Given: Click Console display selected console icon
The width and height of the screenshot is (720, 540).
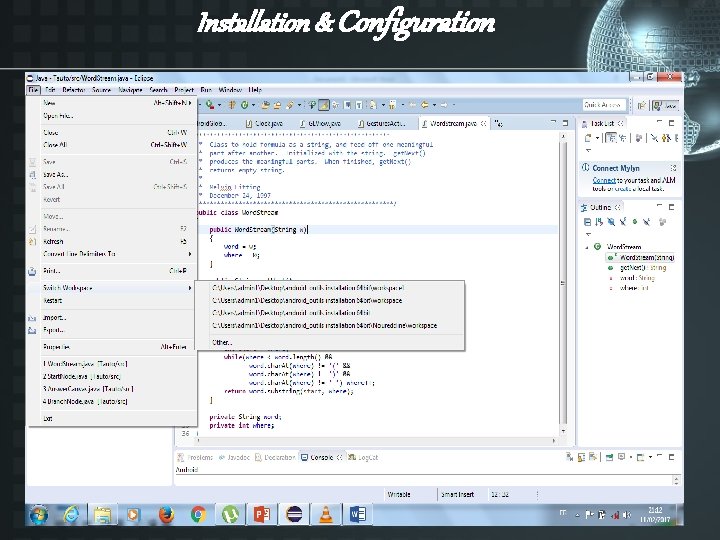Looking at the screenshot, I should click(x=622, y=457).
